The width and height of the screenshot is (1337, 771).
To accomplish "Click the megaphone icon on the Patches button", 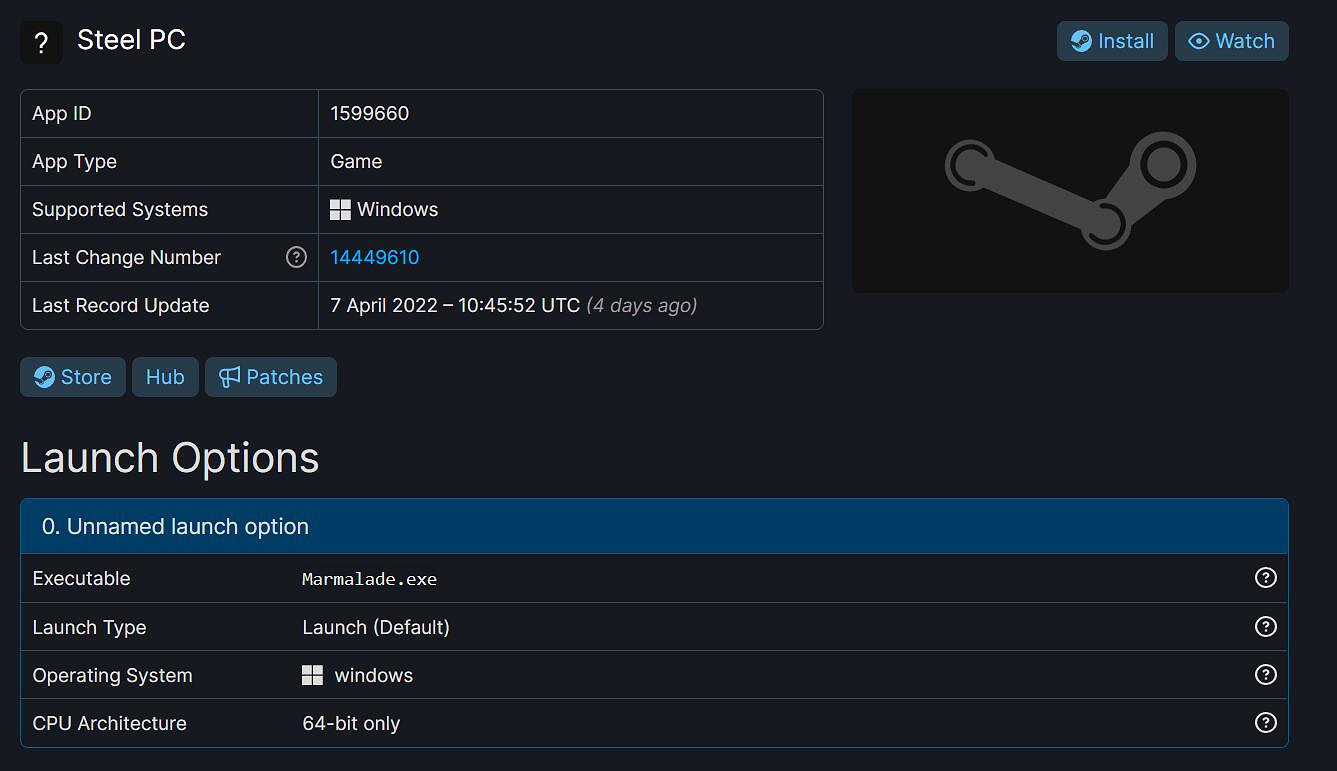I will pyautogui.click(x=231, y=377).
